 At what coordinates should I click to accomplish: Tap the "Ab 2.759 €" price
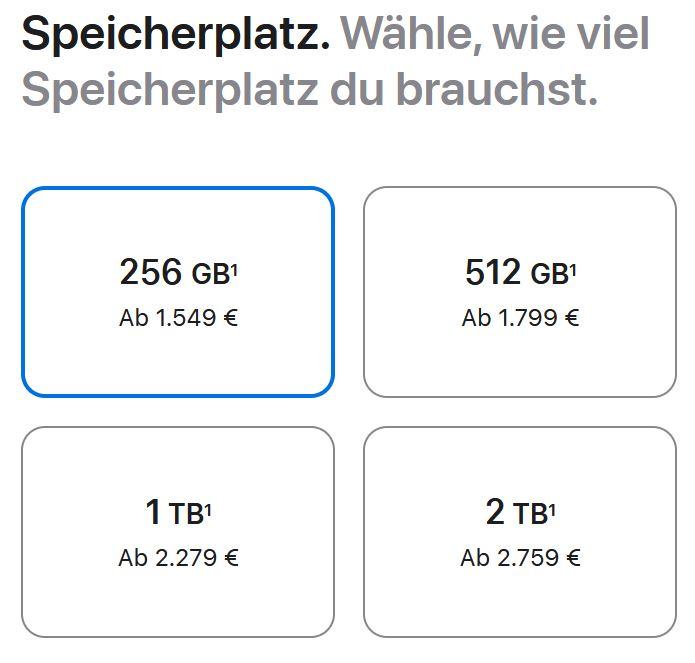click(520, 558)
